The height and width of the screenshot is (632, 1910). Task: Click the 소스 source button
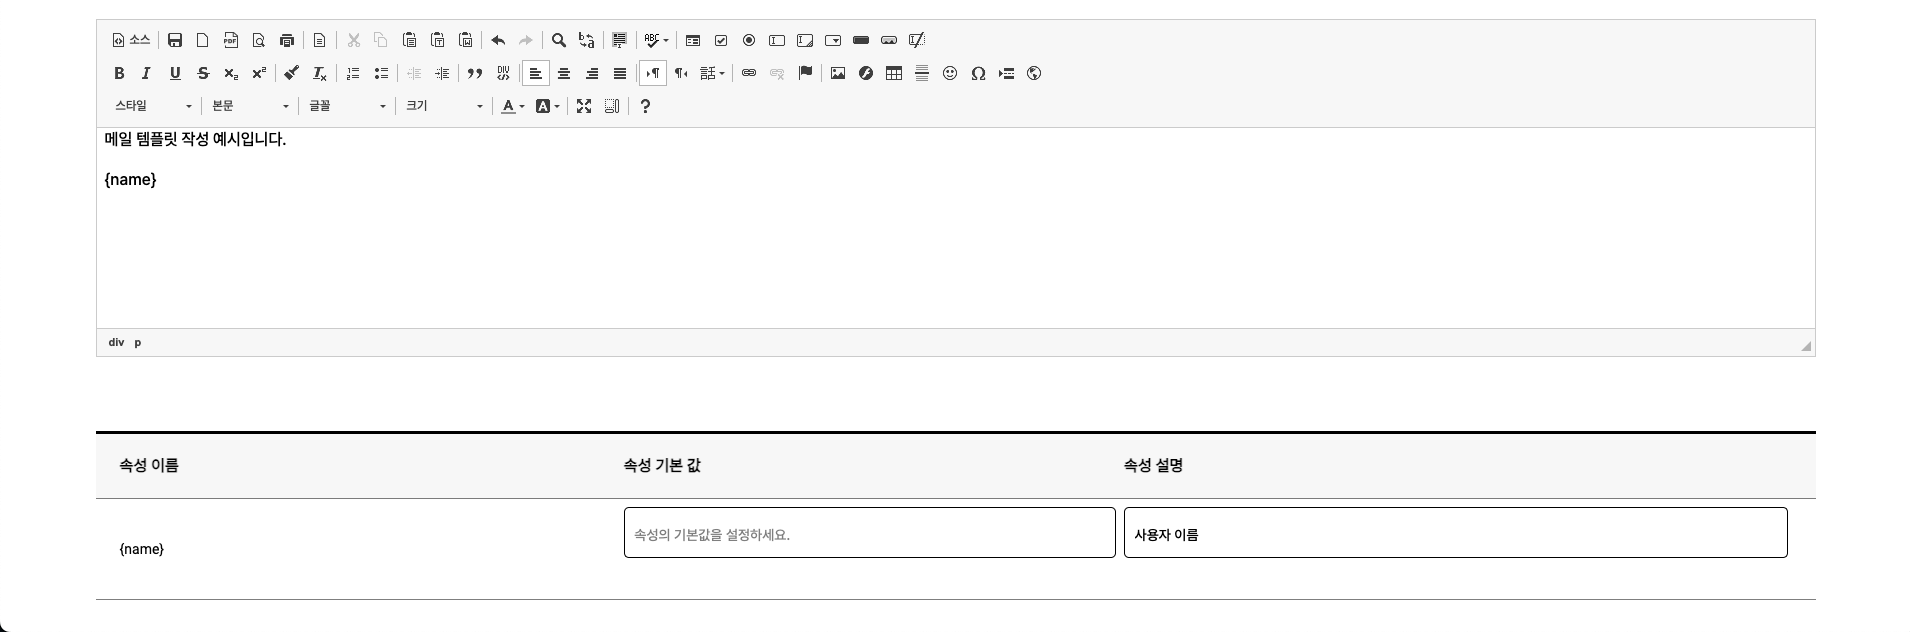131,41
